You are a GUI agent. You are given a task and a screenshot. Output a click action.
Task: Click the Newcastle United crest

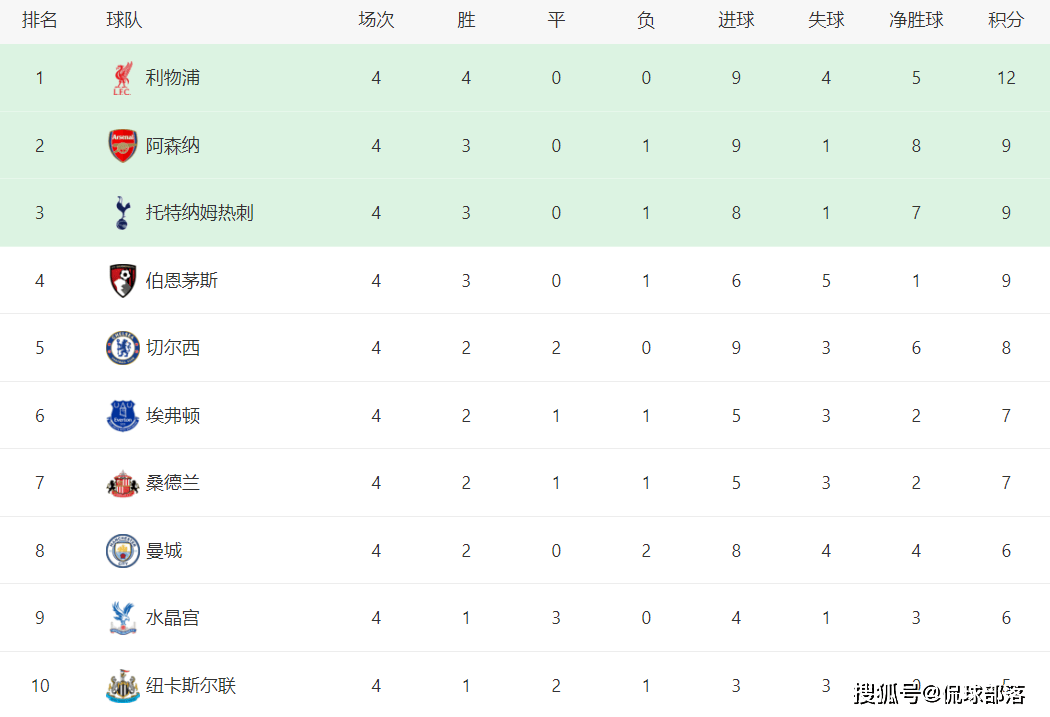(123, 686)
